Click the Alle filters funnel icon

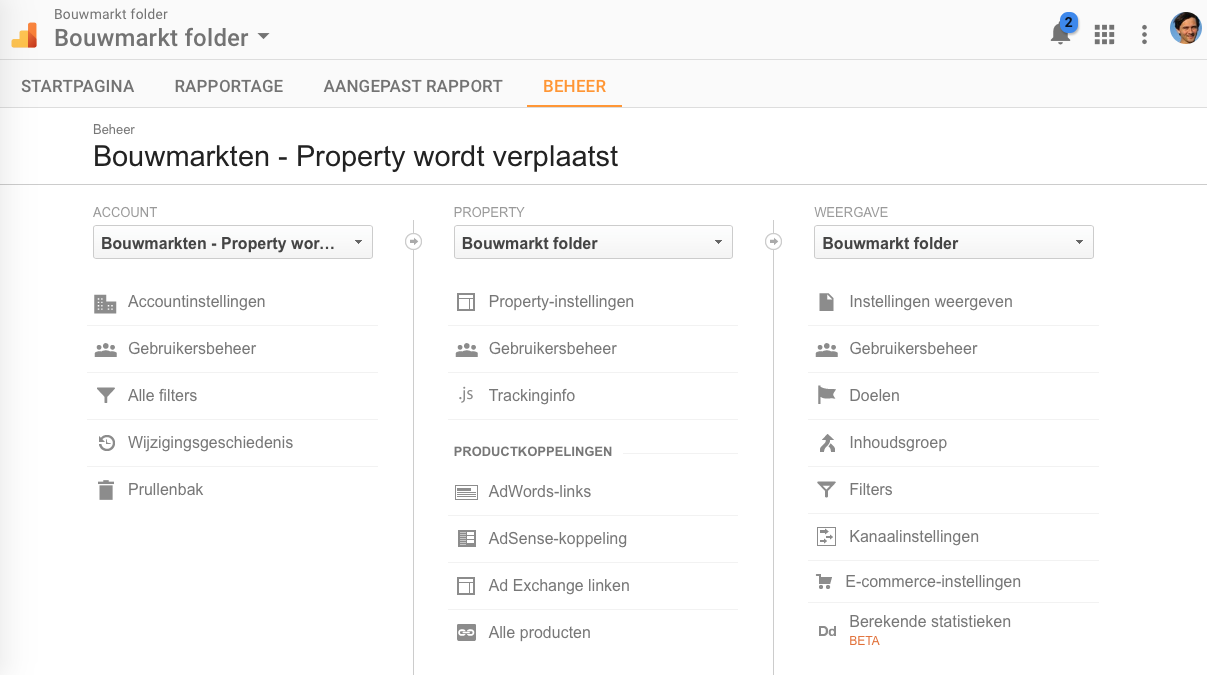click(x=105, y=396)
